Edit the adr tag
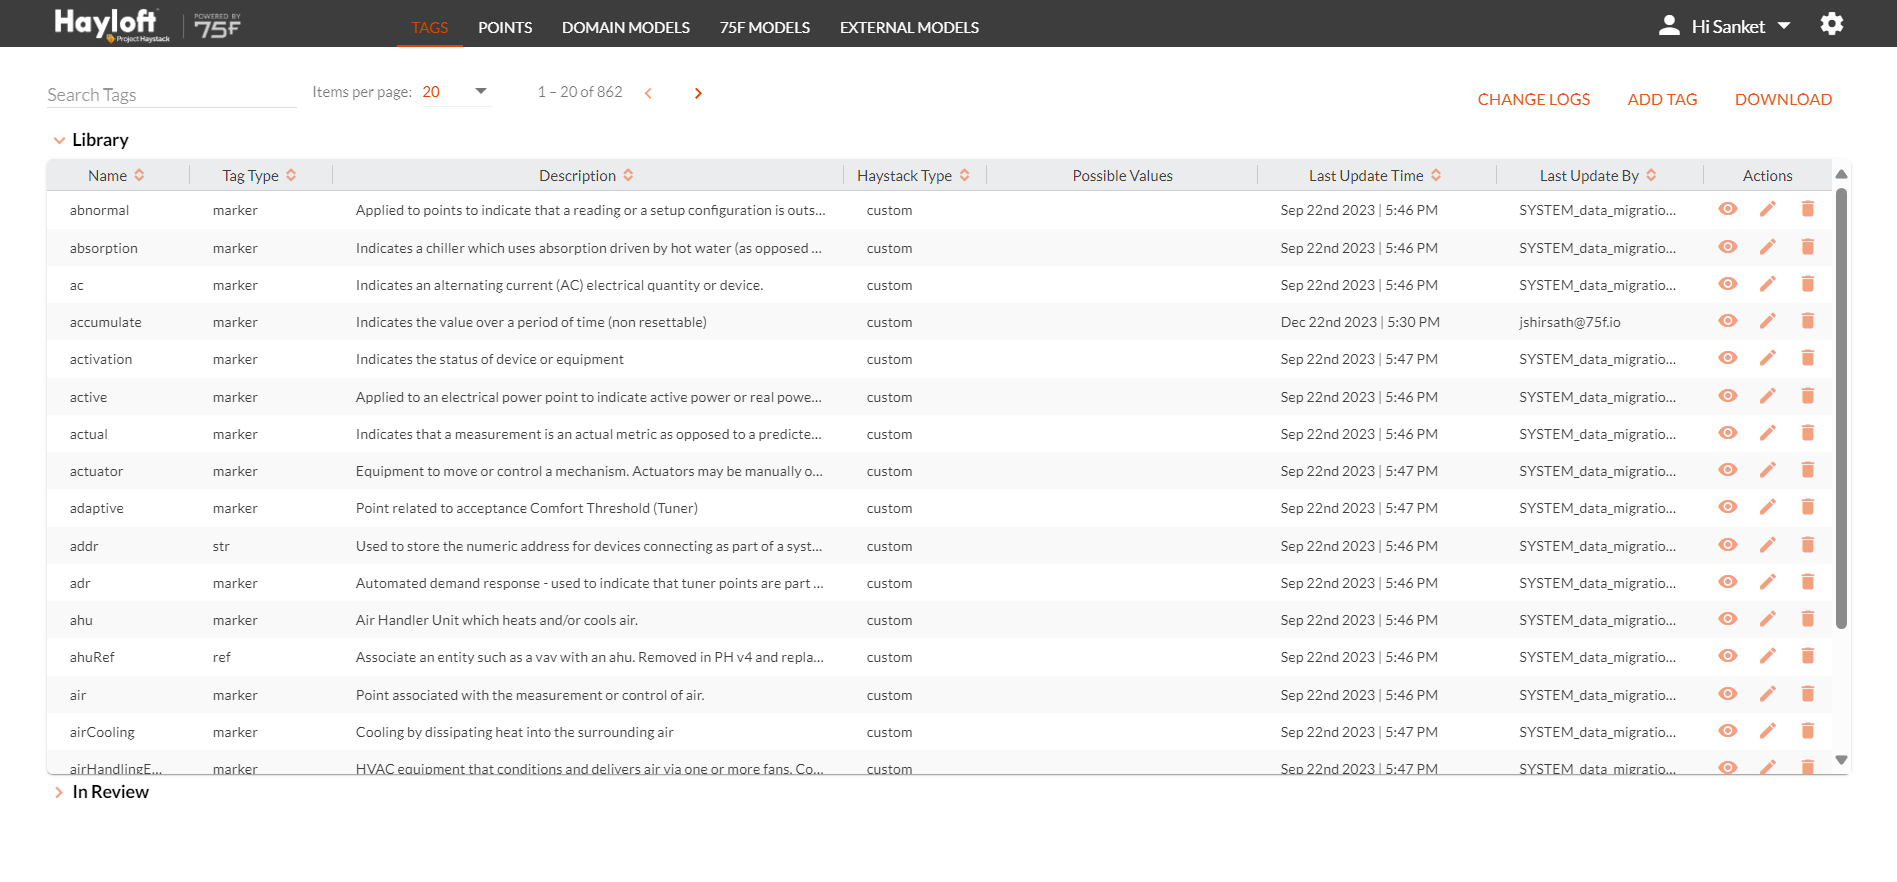The width and height of the screenshot is (1897, 882). [1768, 582]
